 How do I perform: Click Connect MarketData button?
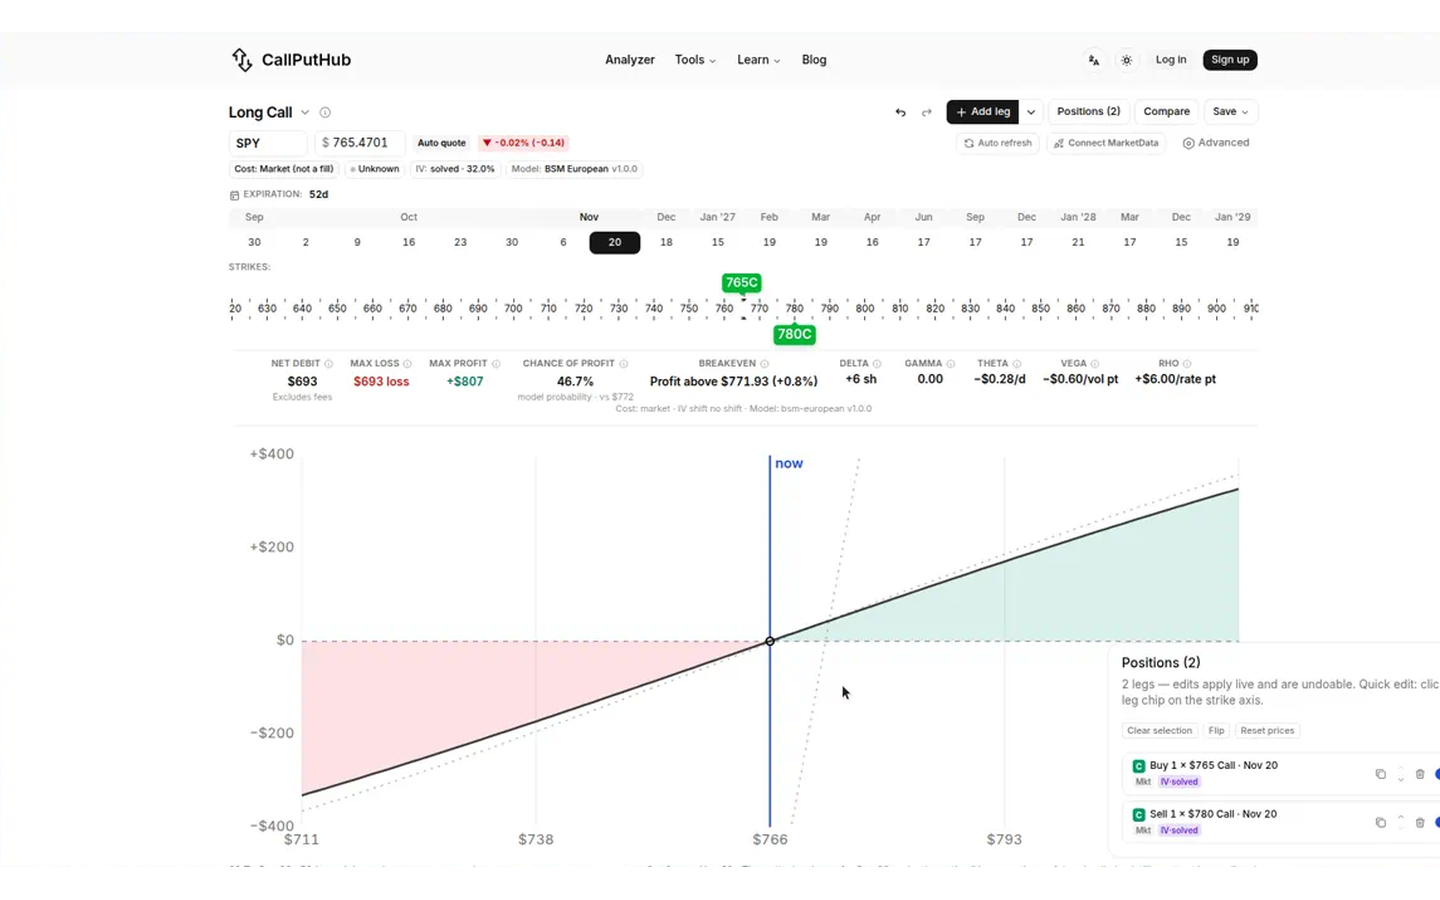tap(1106, 143)
